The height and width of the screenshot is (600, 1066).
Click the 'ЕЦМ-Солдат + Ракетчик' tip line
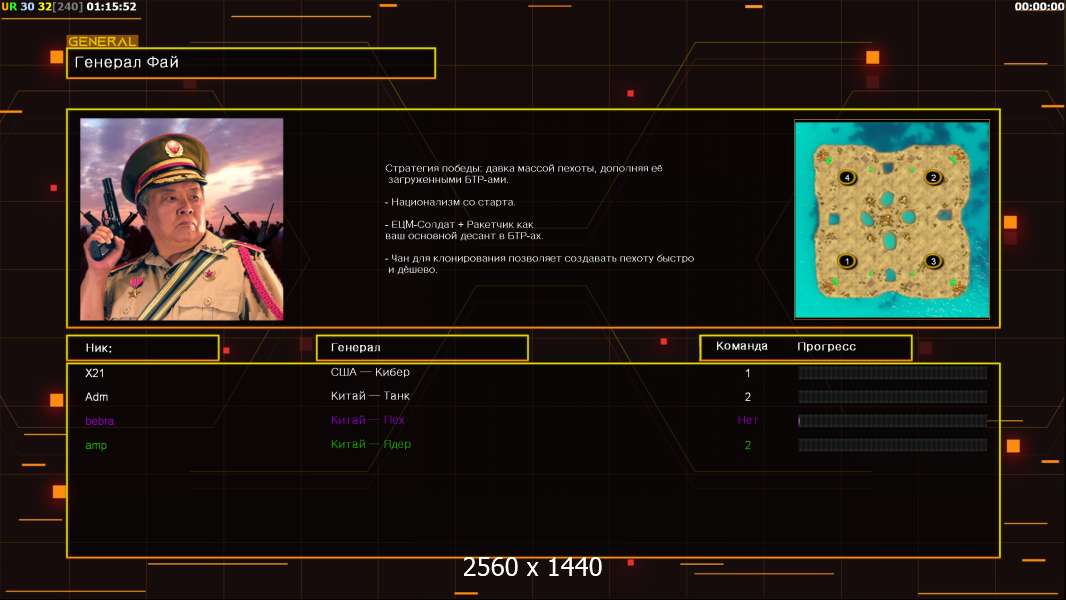(464, 230)
